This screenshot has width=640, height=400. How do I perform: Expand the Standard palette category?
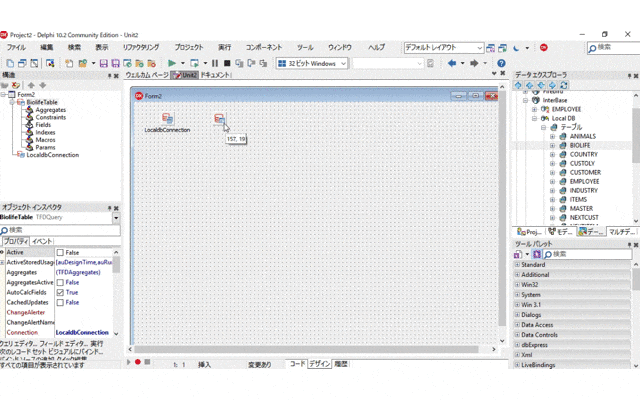pyautogui.click(x=517, y=264)
